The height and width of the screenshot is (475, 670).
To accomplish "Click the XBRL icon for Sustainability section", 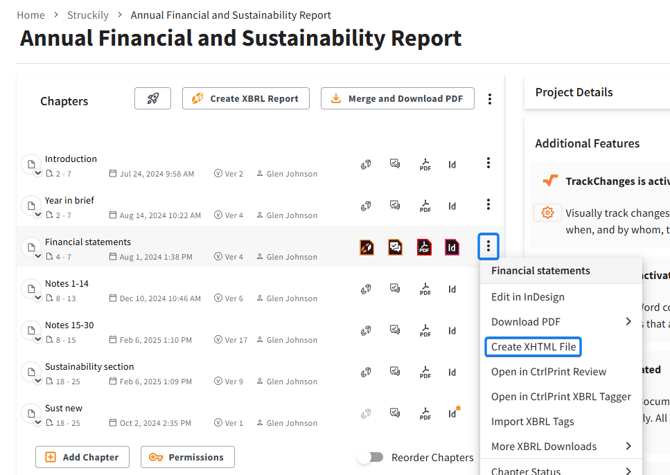I will [x=366, y=372].
